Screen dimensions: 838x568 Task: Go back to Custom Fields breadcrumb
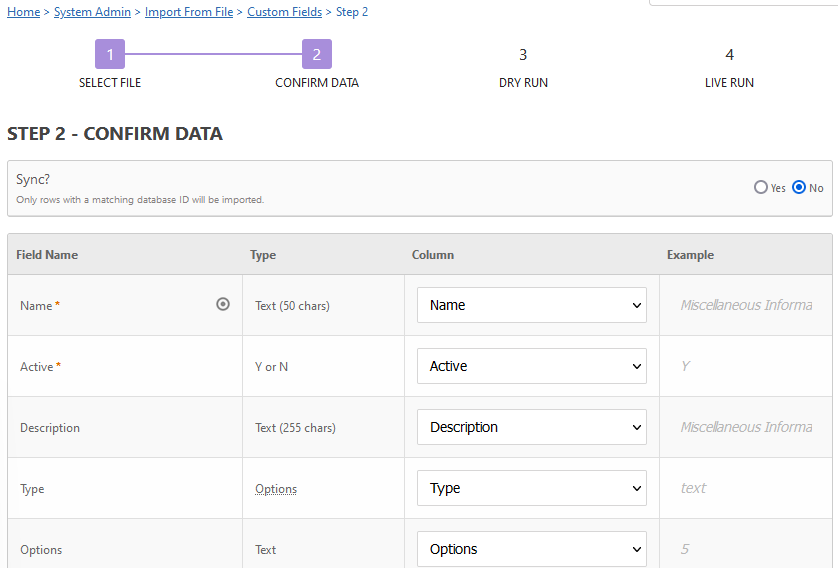(x=284, y=12)
